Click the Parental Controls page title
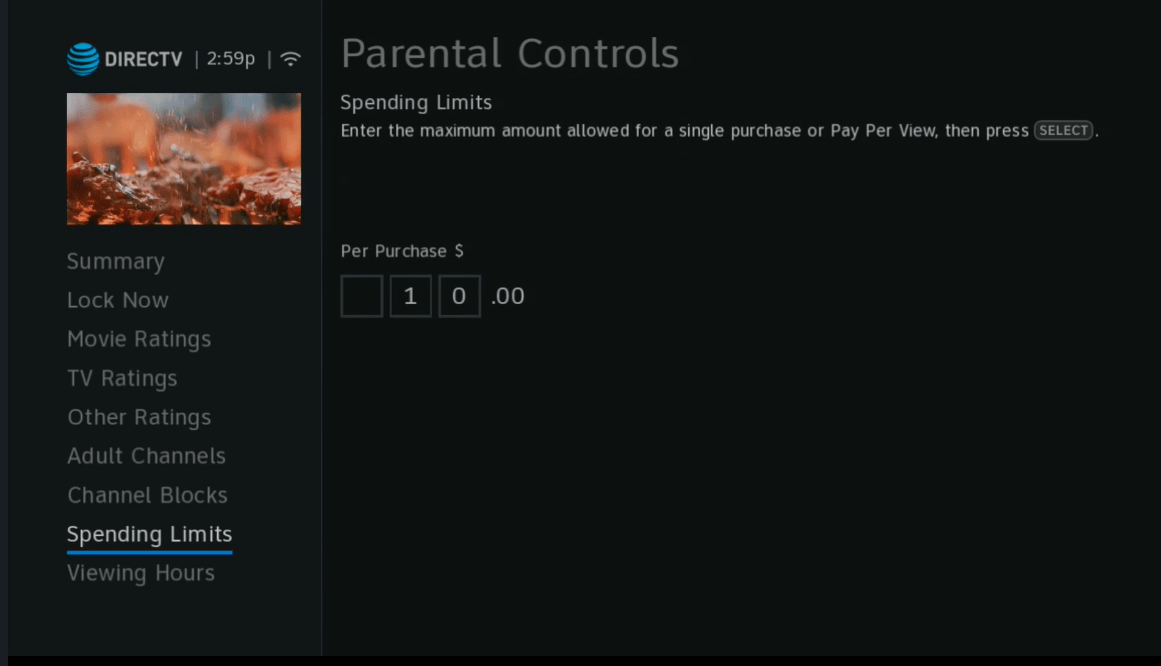Image resolution: width=1161 pixels, height=666 pixels. point(510,54)
